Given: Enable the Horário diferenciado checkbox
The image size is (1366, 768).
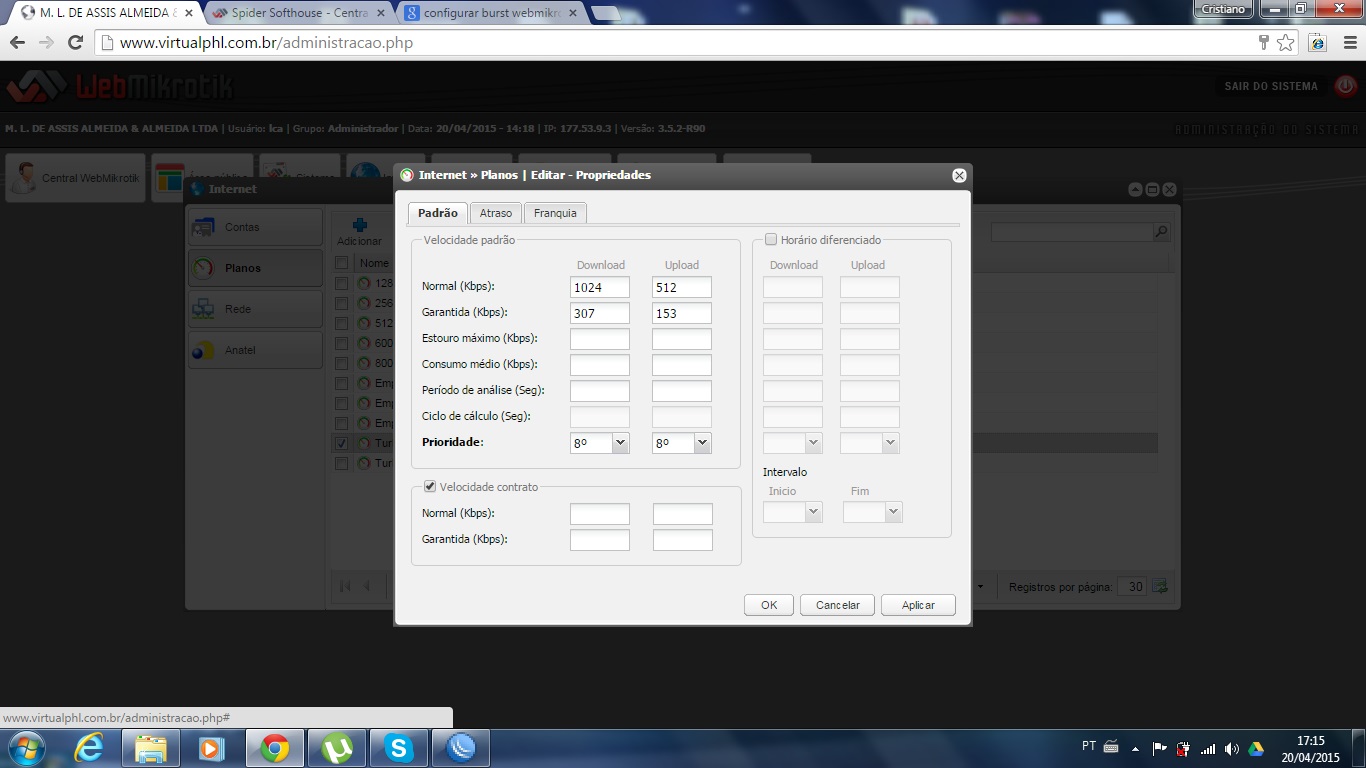Looking at the screenshot, I should click(x=771, y=240).
